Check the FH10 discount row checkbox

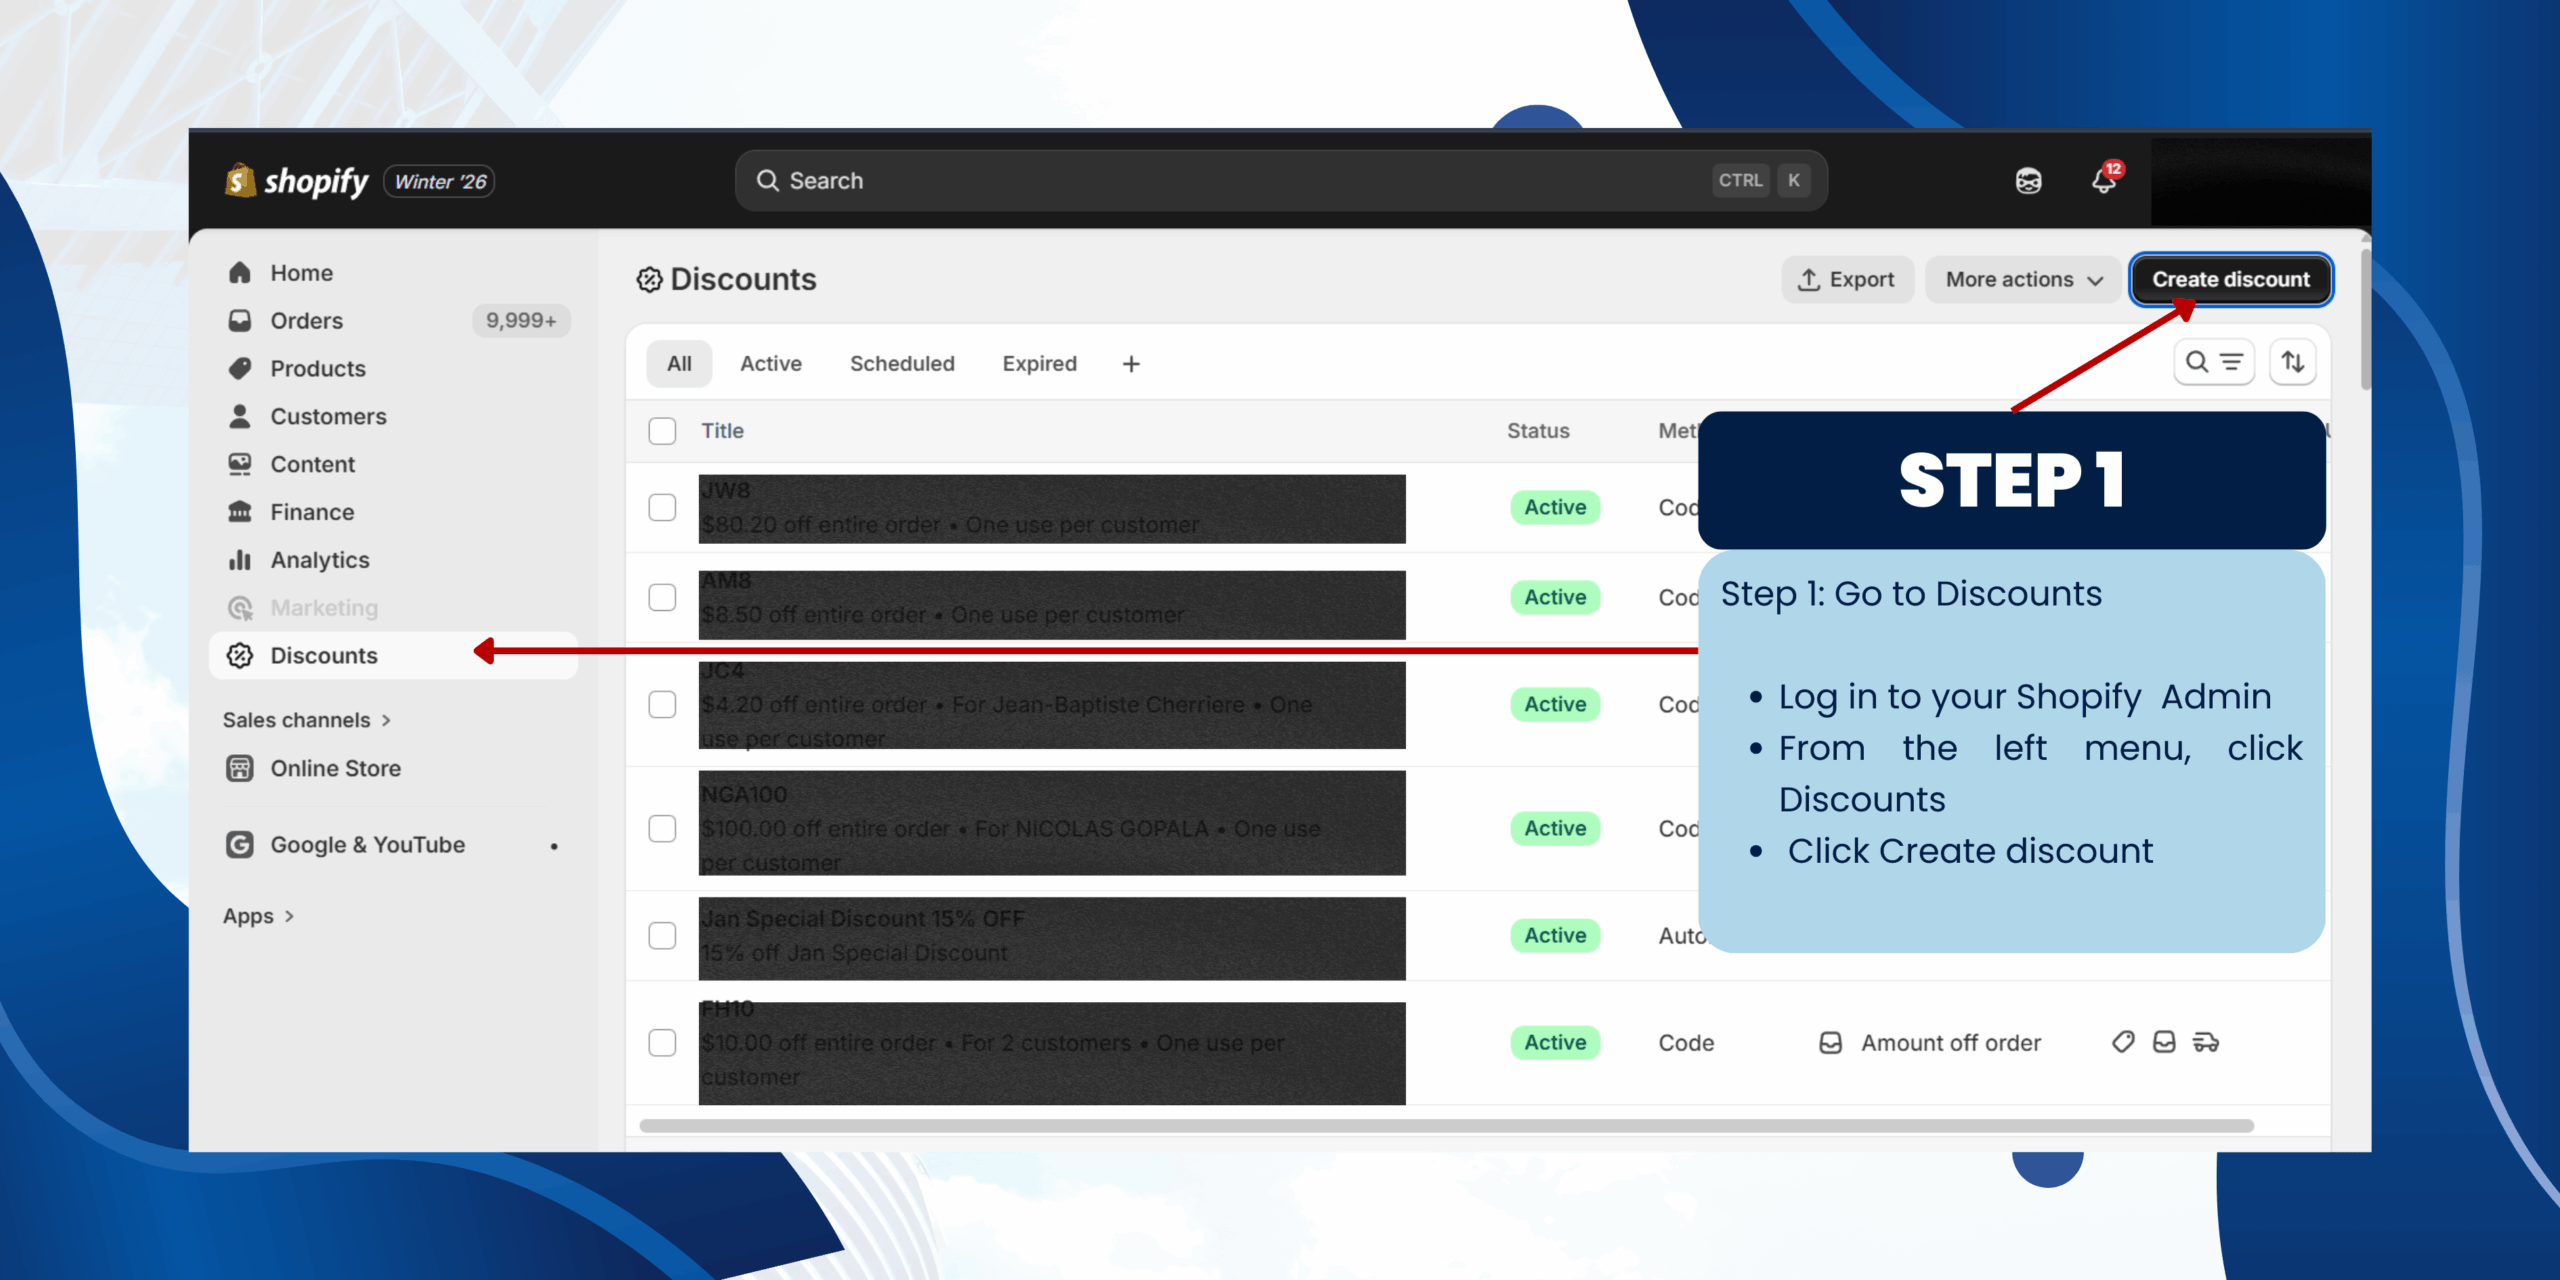pyautogui.click(x=662, y=1042)
